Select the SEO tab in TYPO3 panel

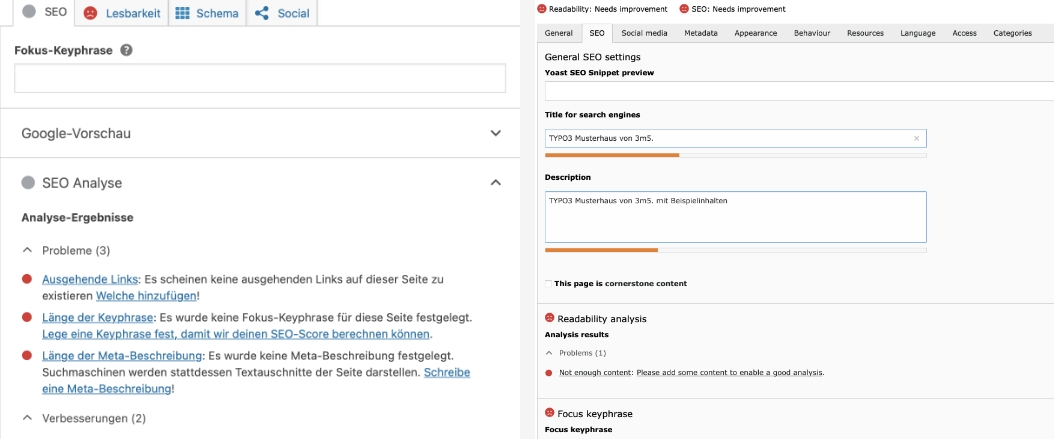(x=597, y=33)
